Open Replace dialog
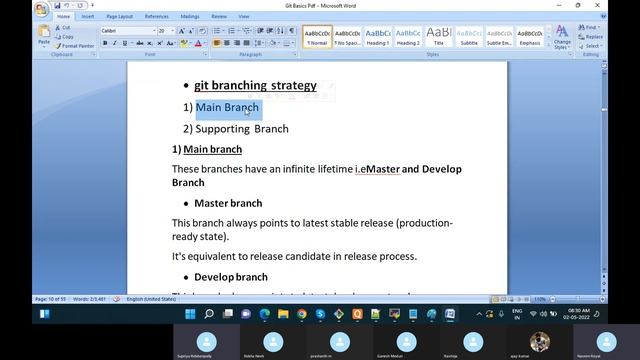Image resolution: width=640 pixels, height=360 pixels. coord(590,37)
